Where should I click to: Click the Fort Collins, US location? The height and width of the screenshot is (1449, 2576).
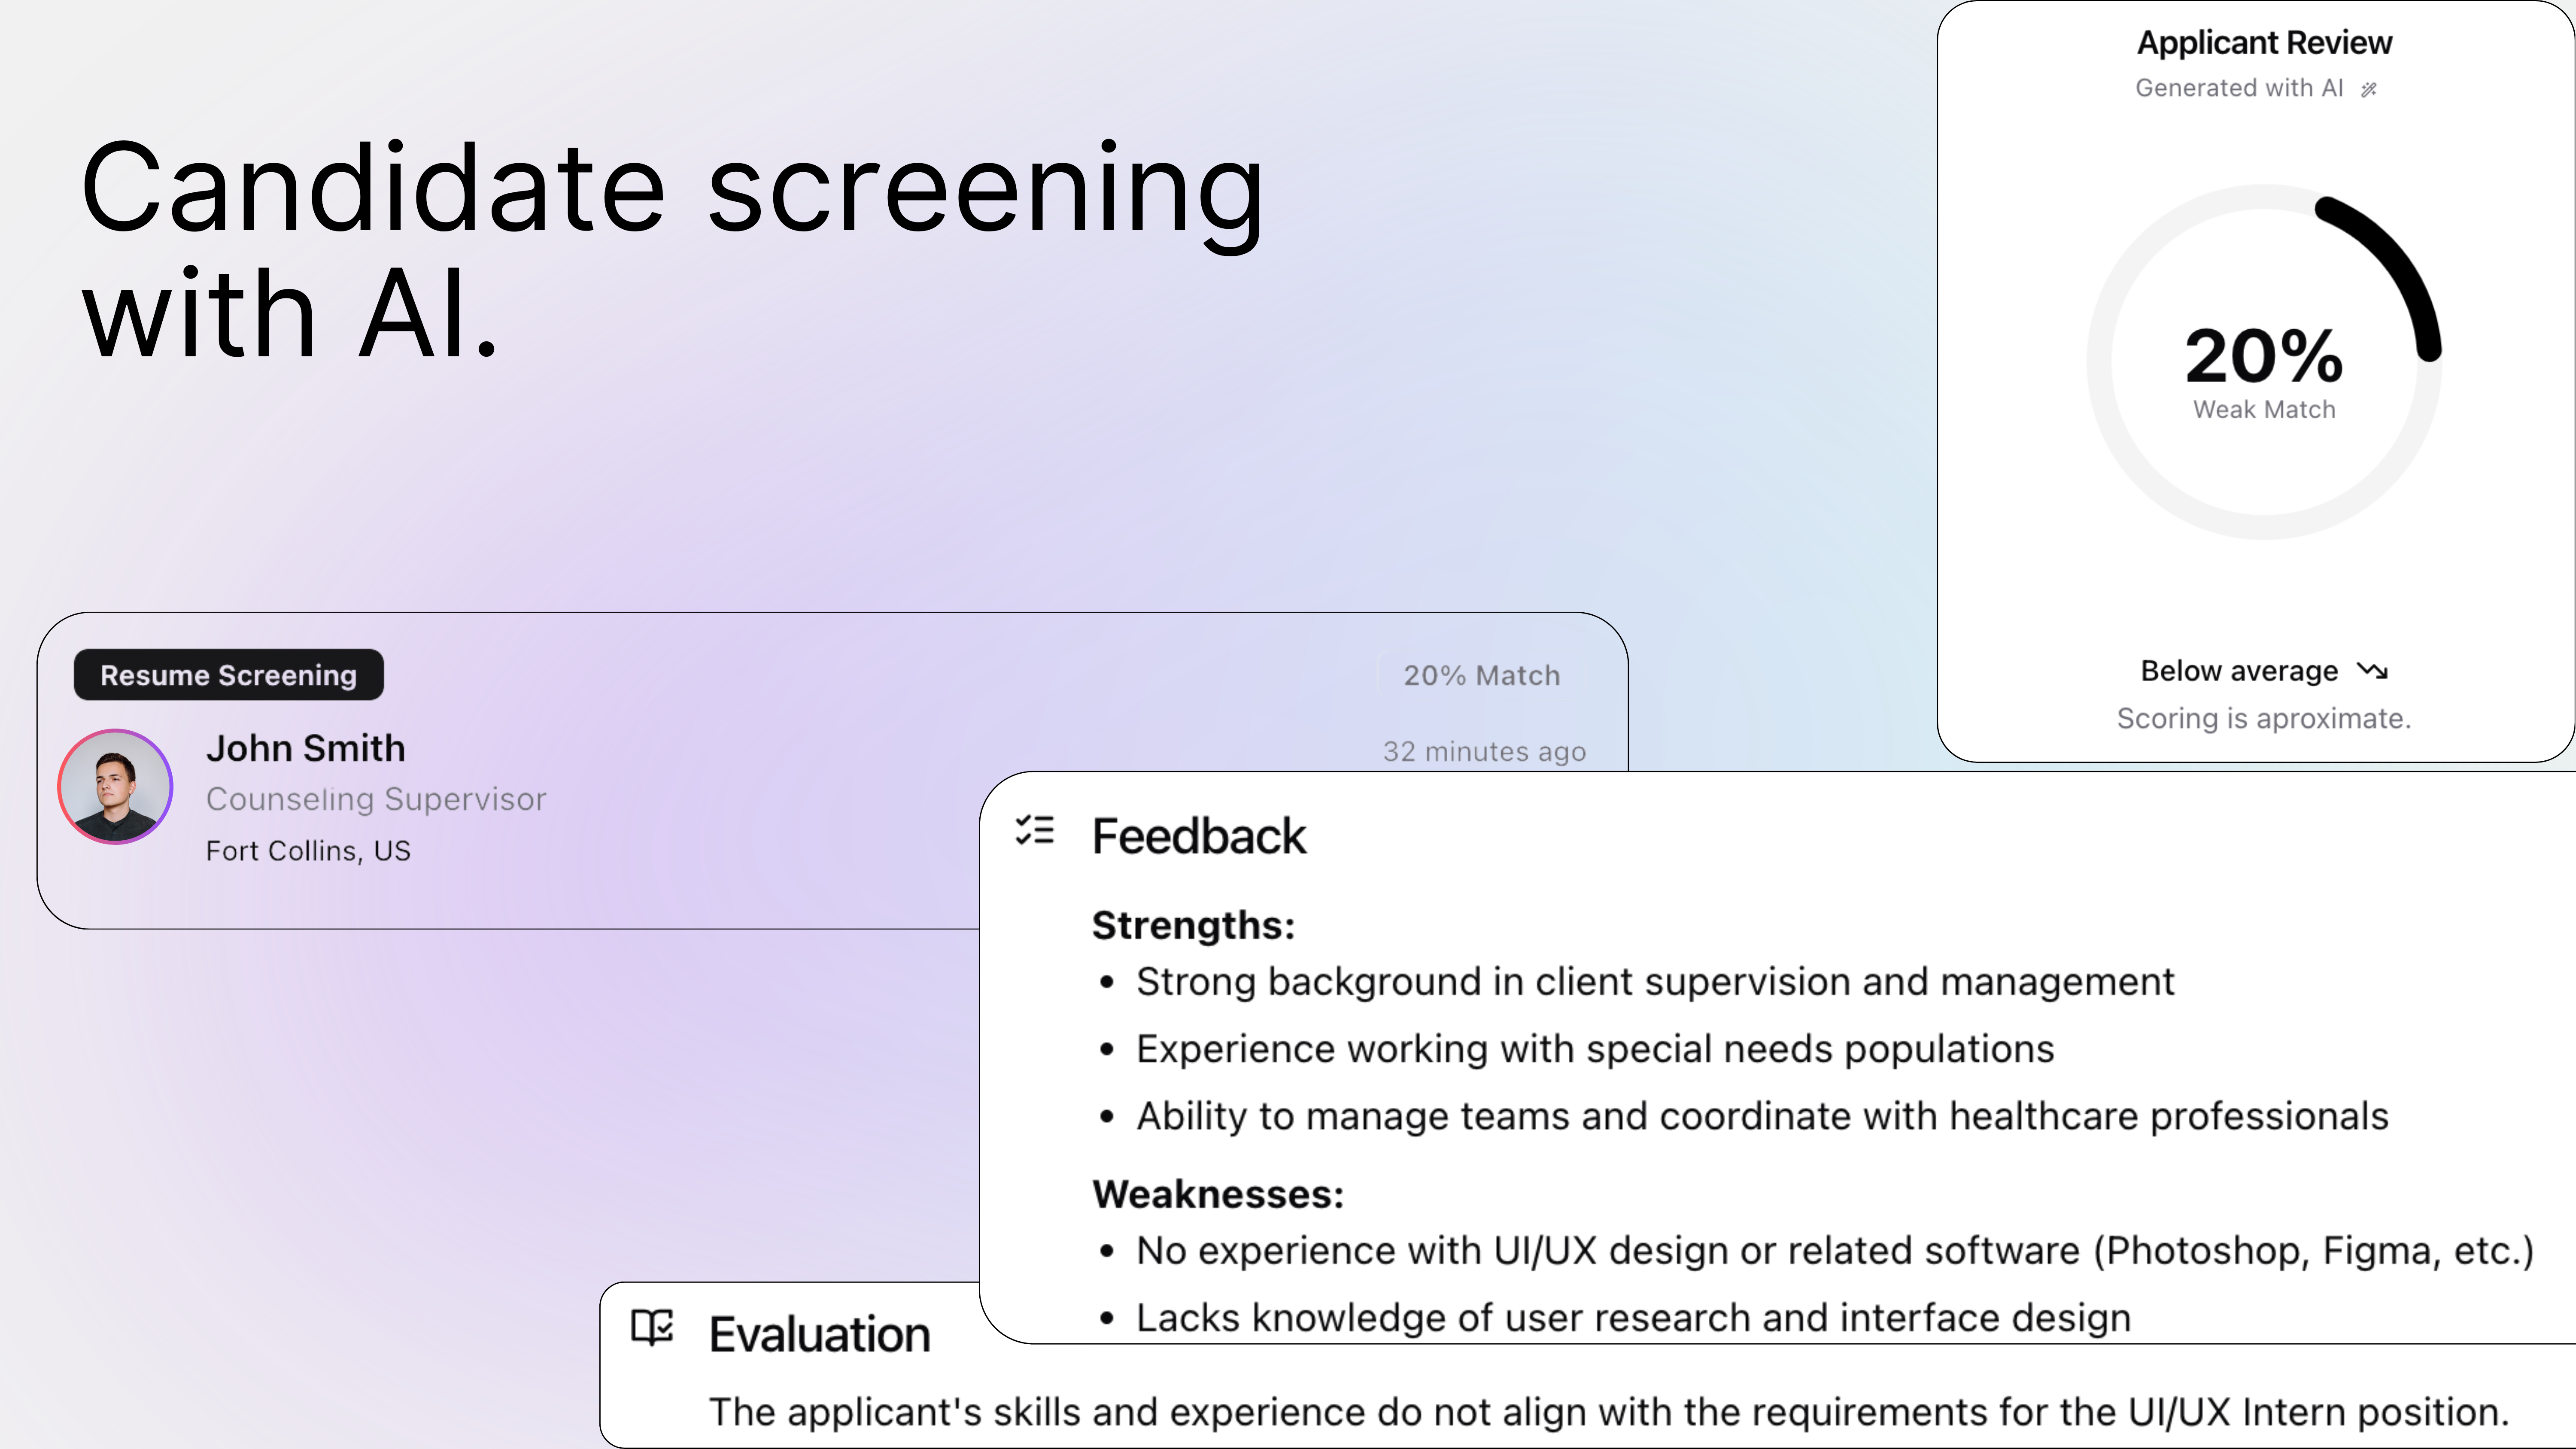(308, 851)
